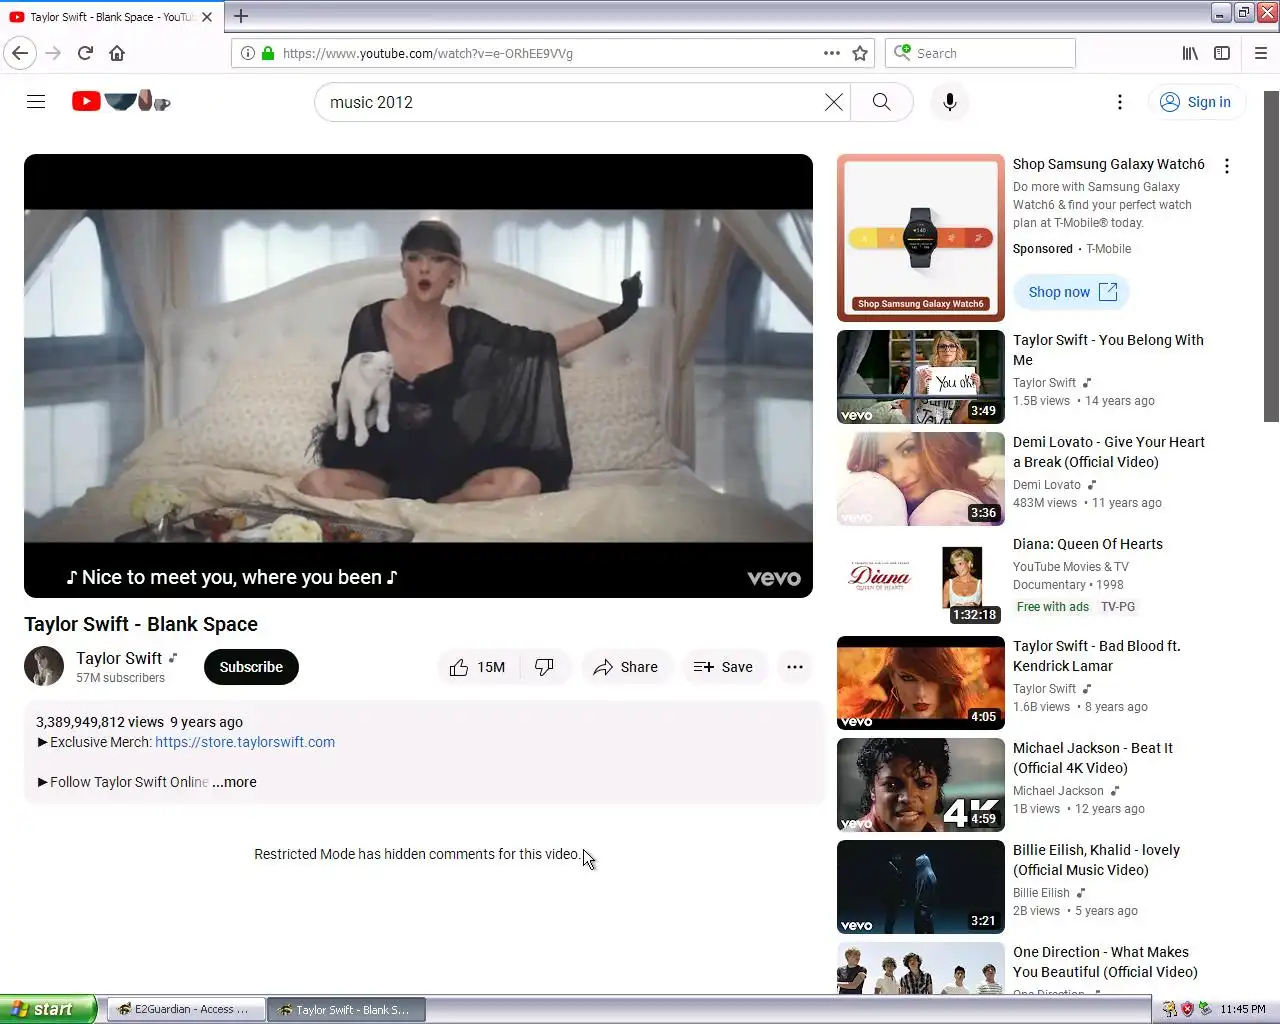Click the page vertical scrollbar thumb
Image resolution: width=1280 pixels, height=1024 pixels.
[1271, 256]
